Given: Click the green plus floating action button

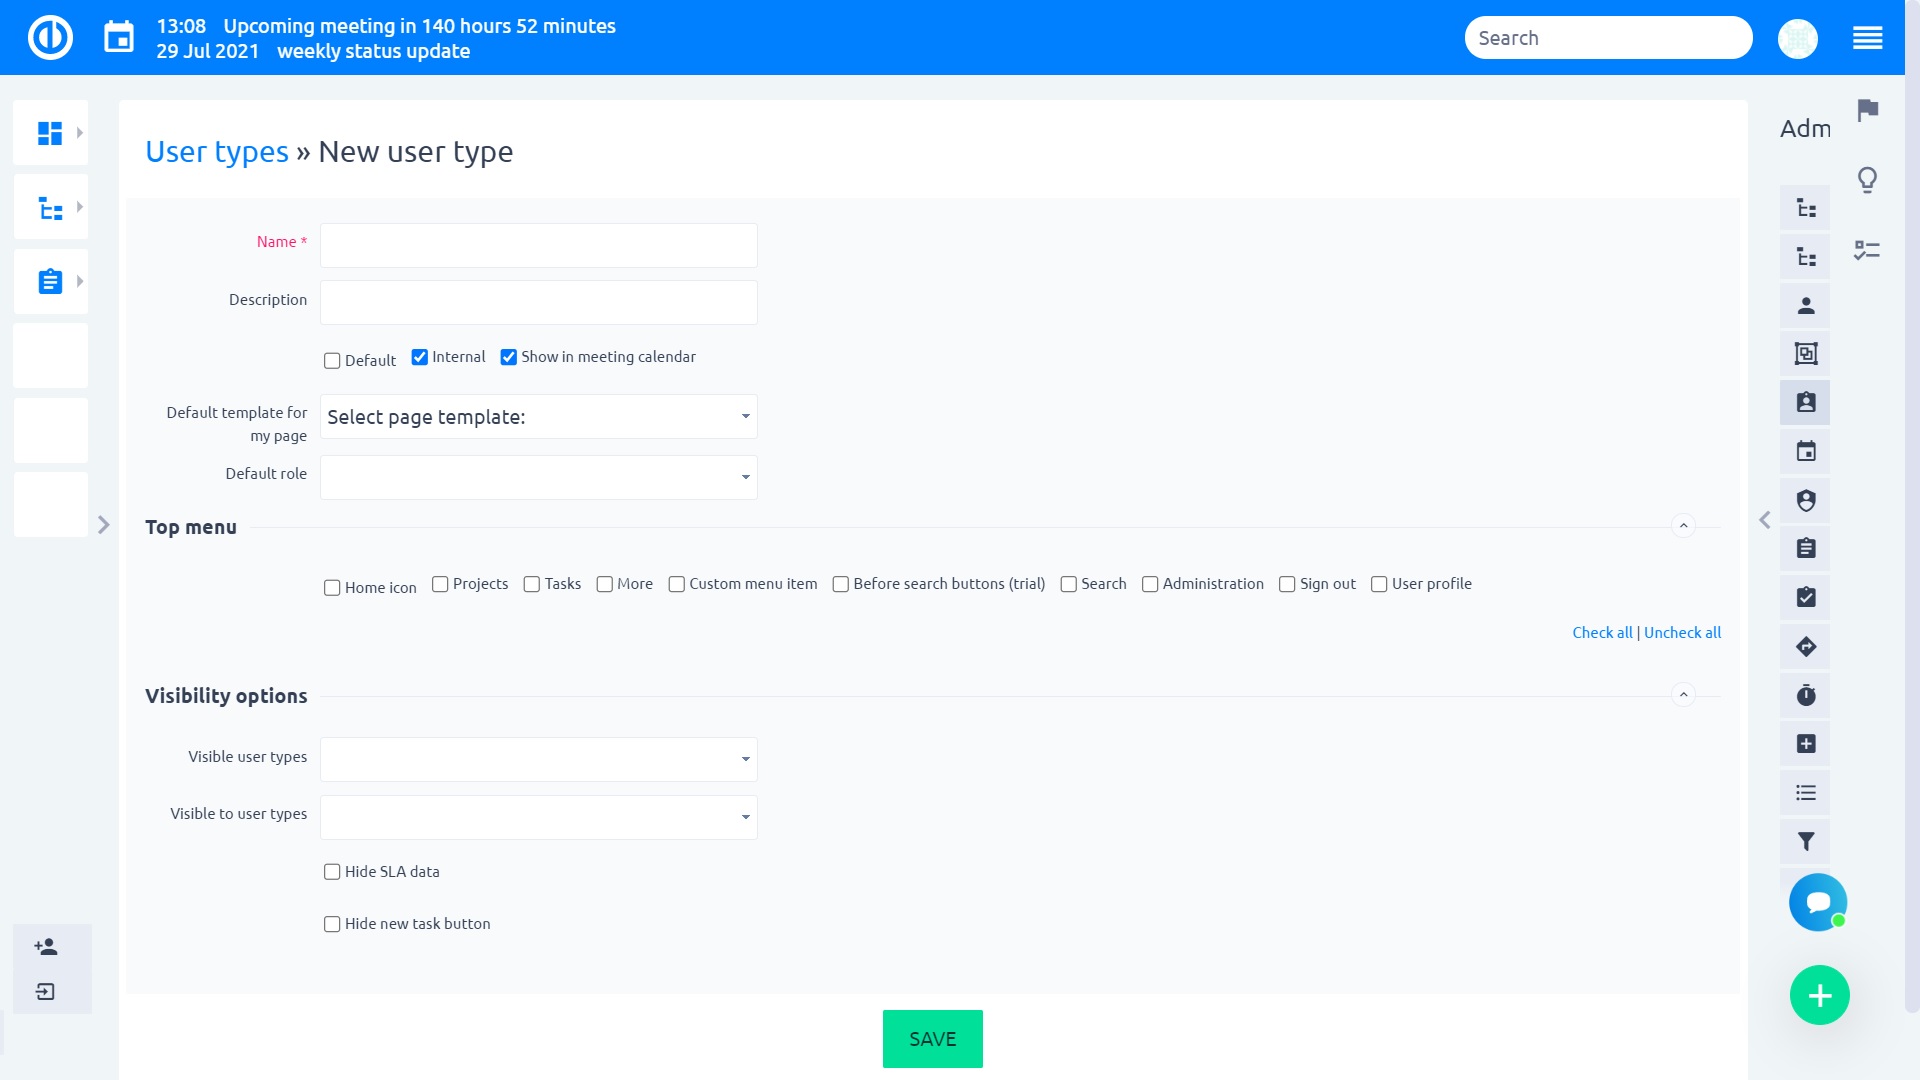Looking at the screenshot, I should [1819, 994].
